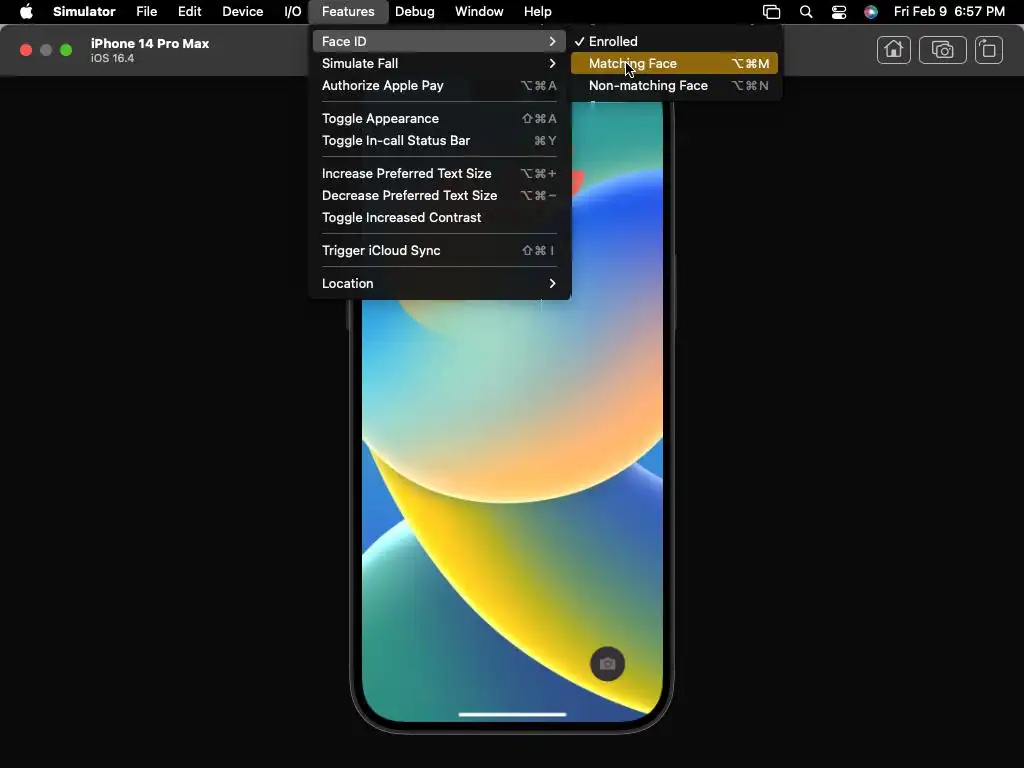Take a screenshot with the toolbar camera icon

click(942, 50)
